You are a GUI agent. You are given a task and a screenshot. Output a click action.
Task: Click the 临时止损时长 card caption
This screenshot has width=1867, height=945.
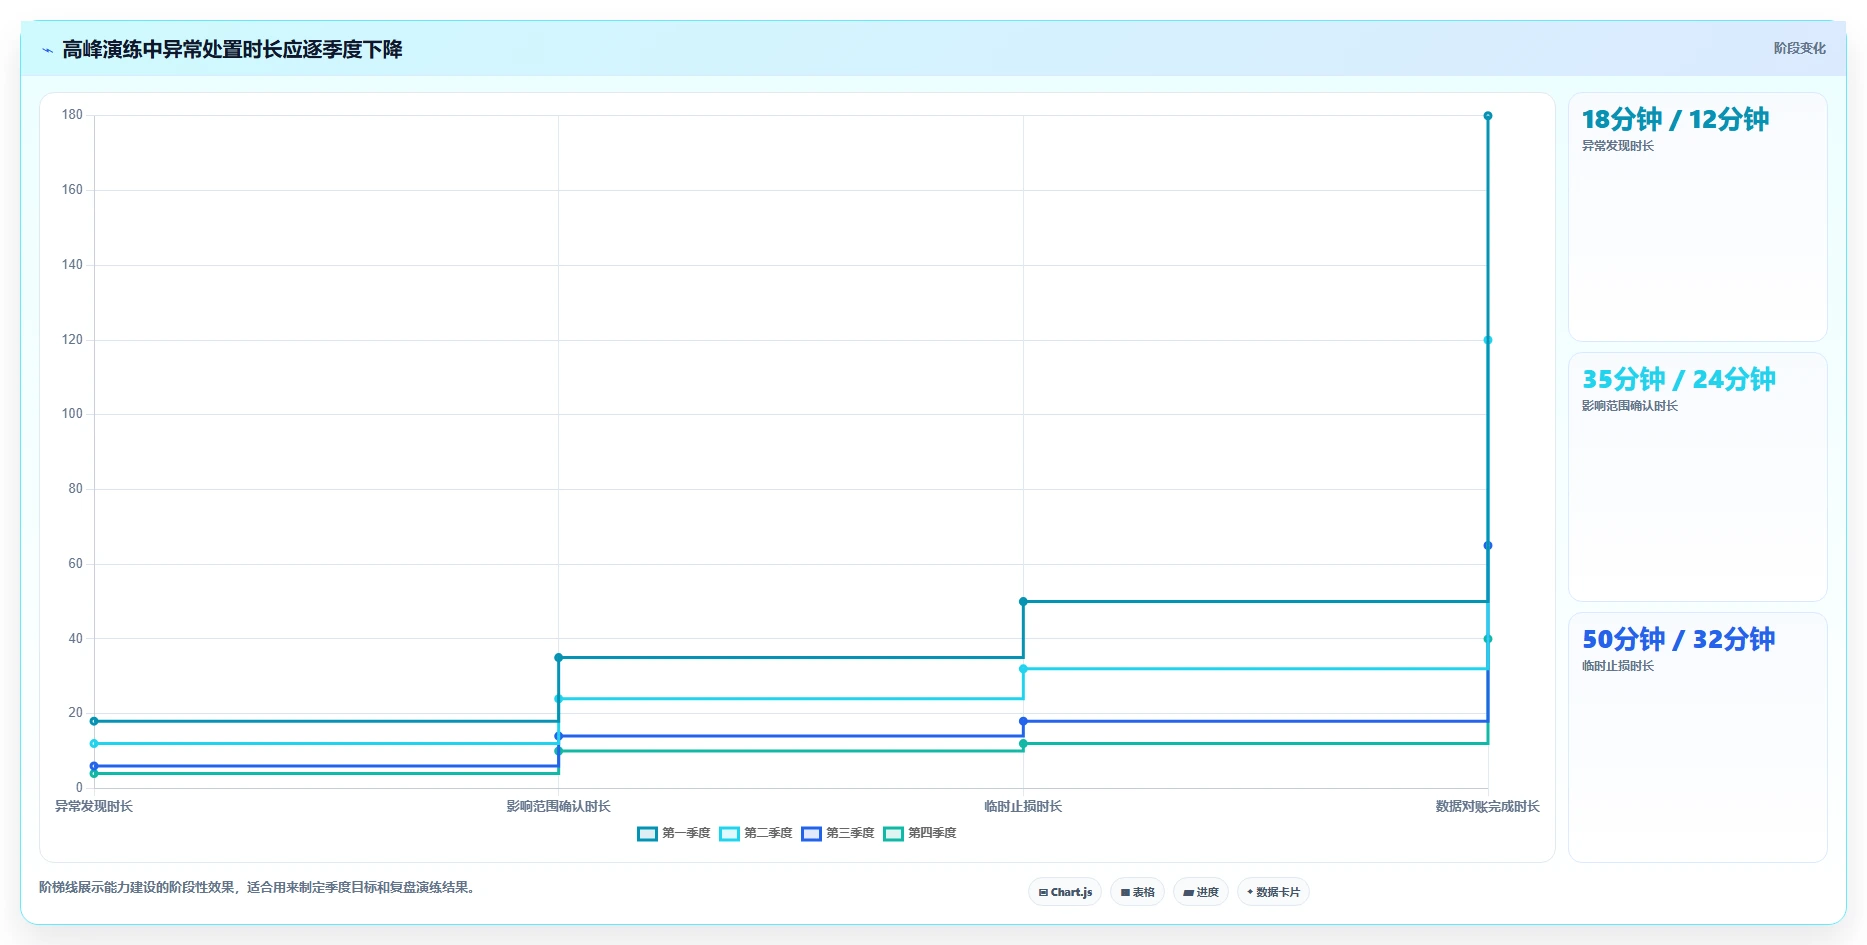pyautogui.click(x=1618, y=666)
